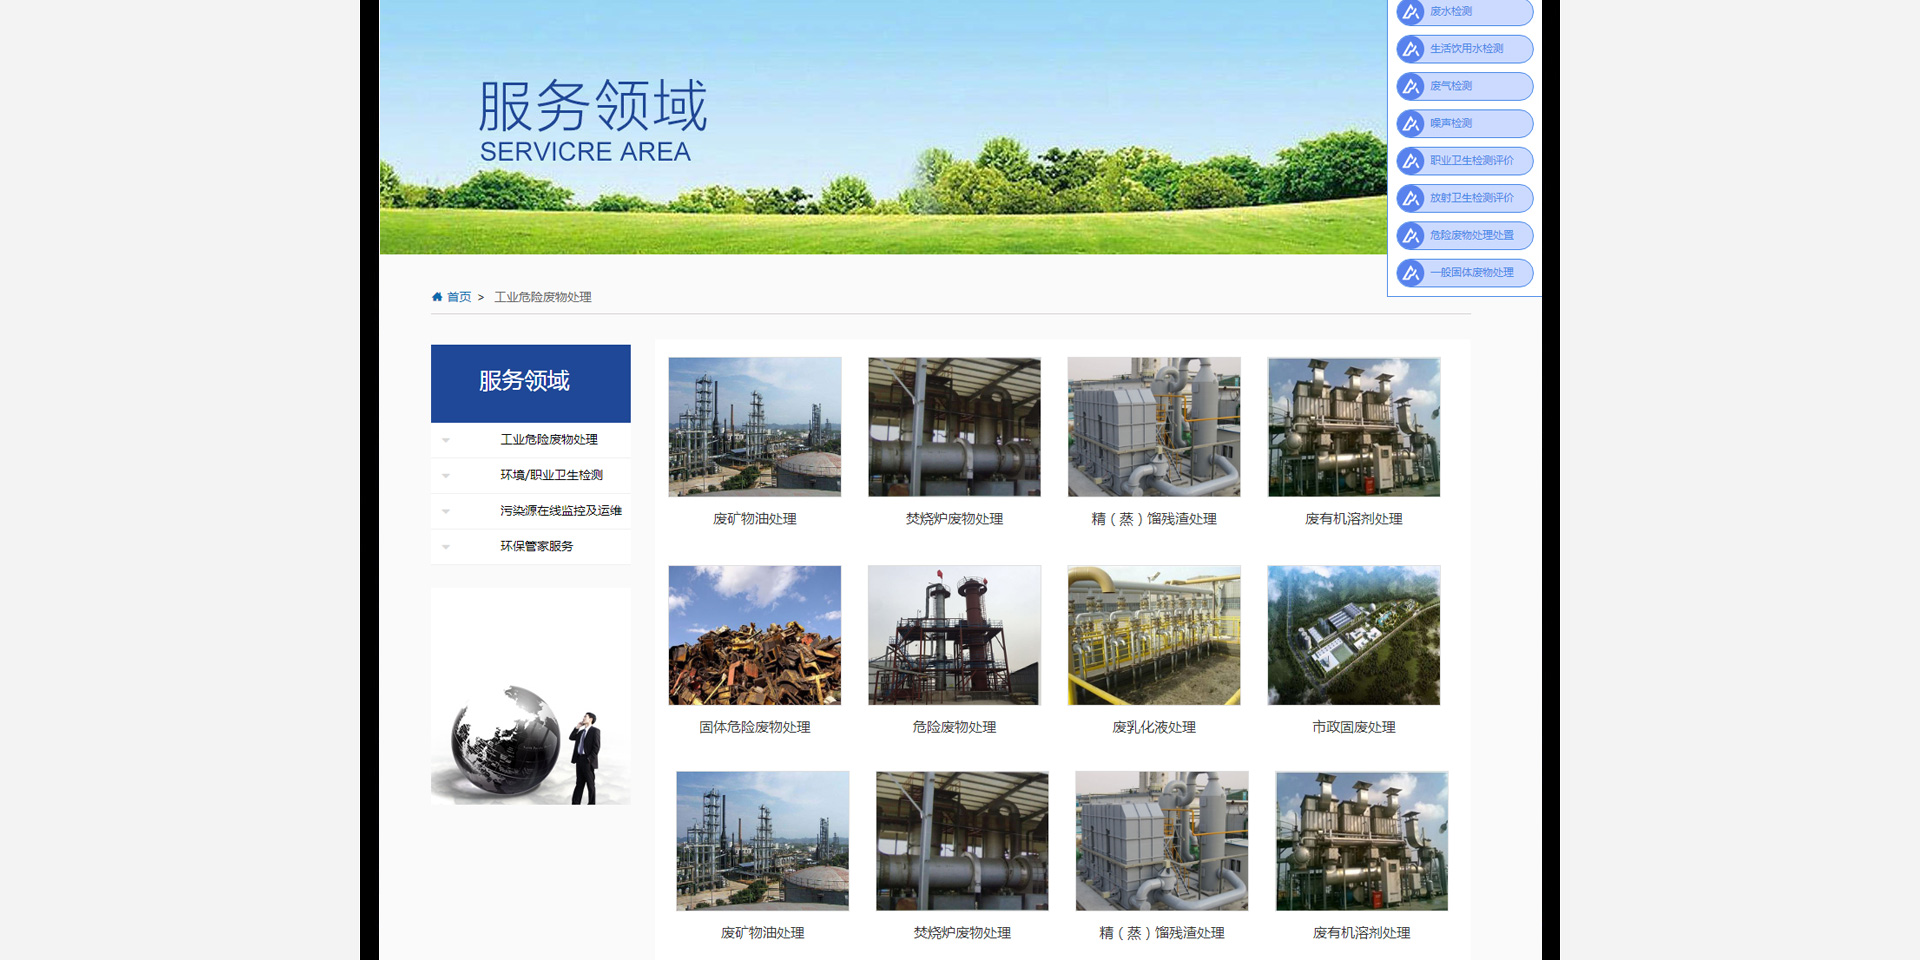
Task: Open 职业卫生检测评价 from the floating panel
Action: pyautogui.click(x=1465, y=161)
